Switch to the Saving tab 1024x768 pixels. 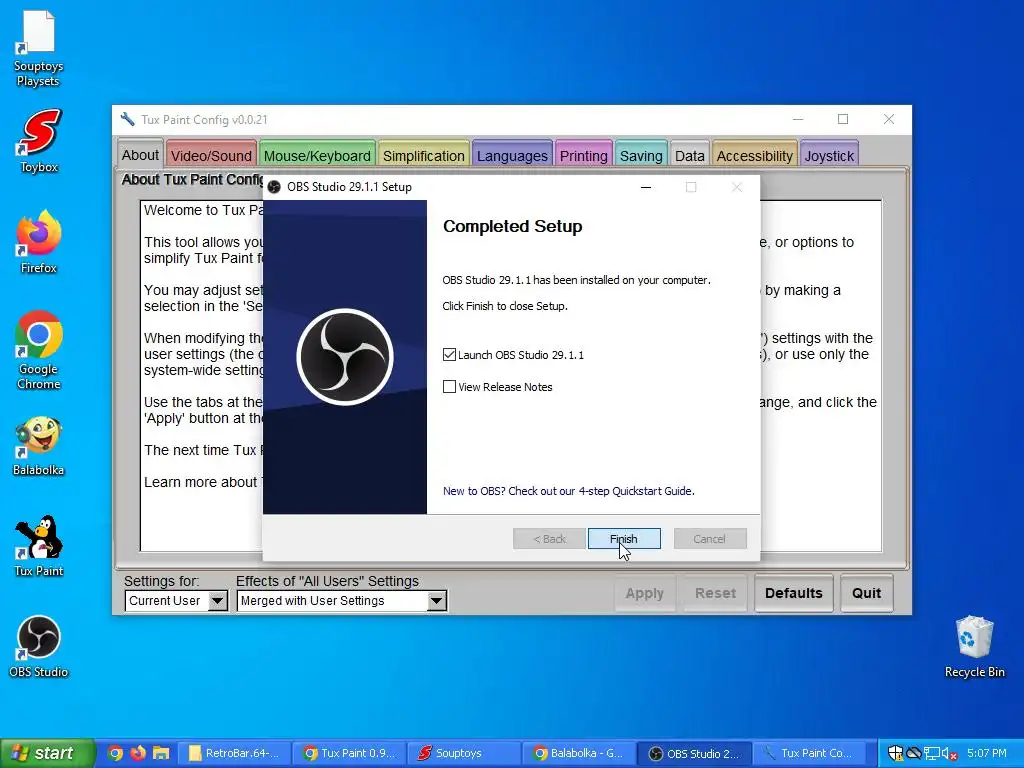pos(641,155)
